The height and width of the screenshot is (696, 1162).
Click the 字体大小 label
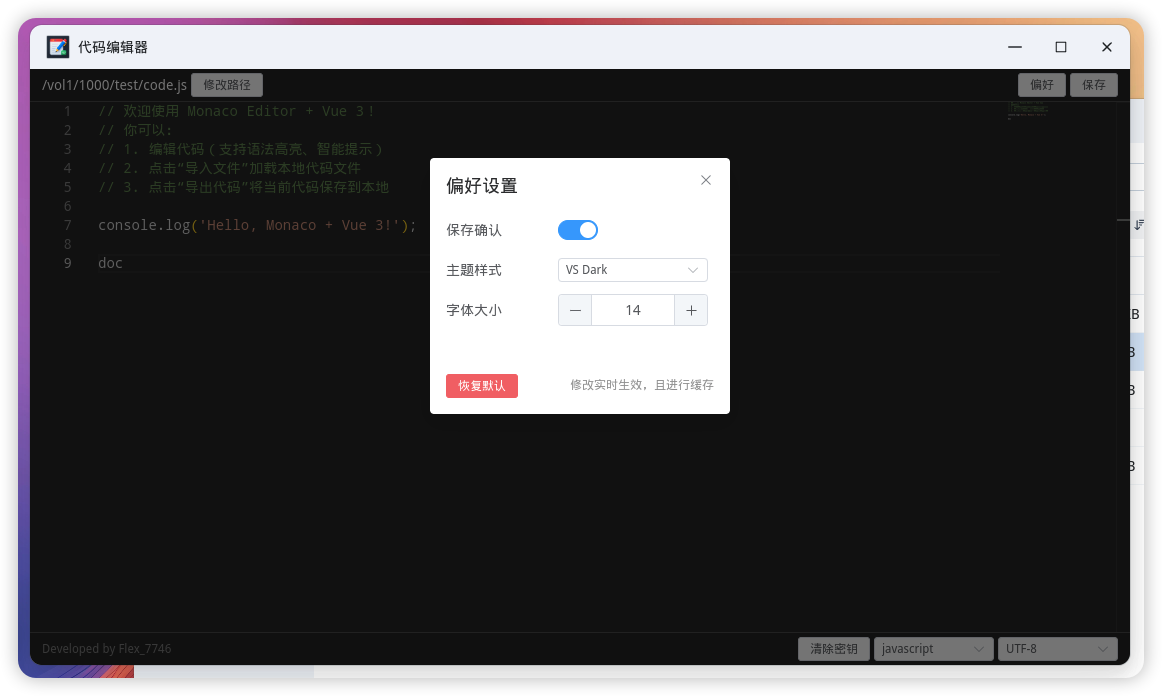[474, 310]
